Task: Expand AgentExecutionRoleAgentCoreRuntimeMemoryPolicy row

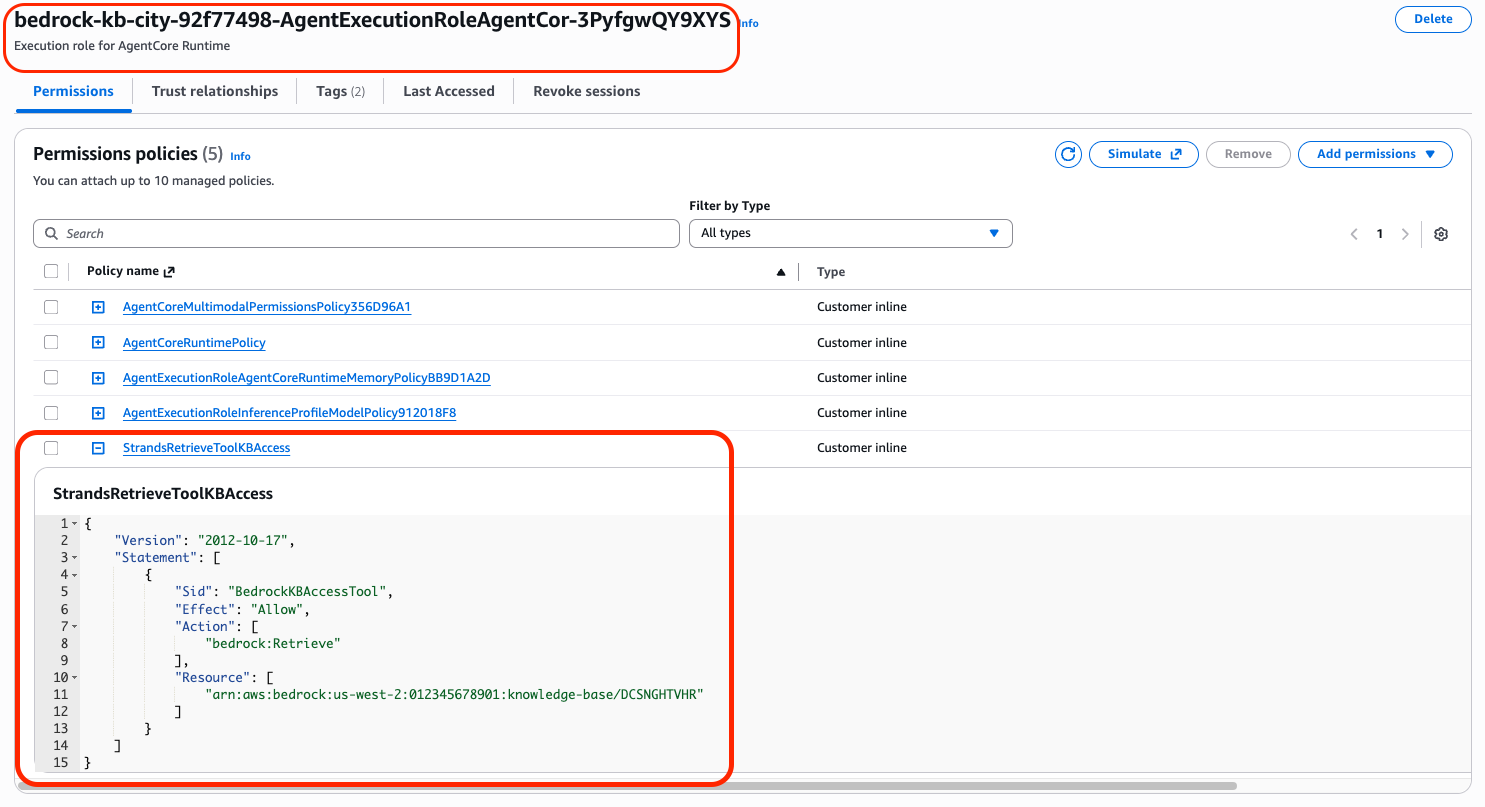Action: [98, 378]
